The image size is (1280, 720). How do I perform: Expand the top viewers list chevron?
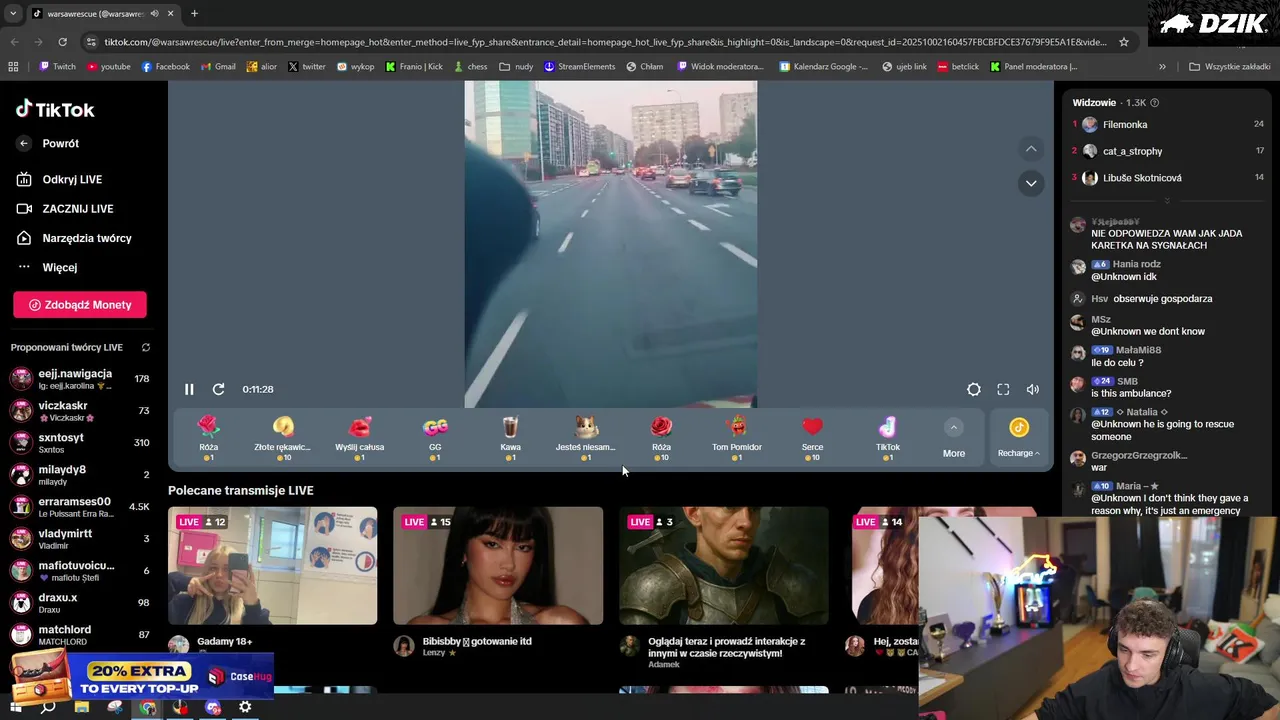pyautogui.click(x=1167, y=200)
